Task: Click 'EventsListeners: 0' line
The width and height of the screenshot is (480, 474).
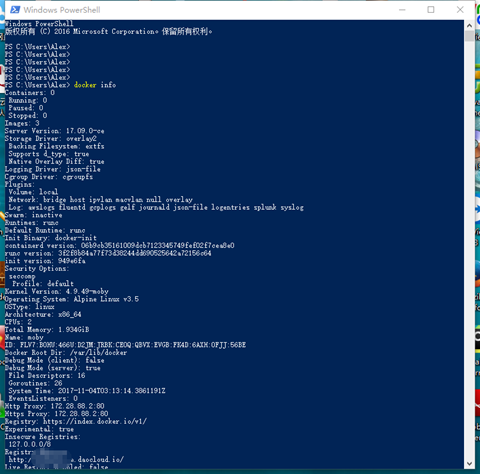Action: [43, 398]
